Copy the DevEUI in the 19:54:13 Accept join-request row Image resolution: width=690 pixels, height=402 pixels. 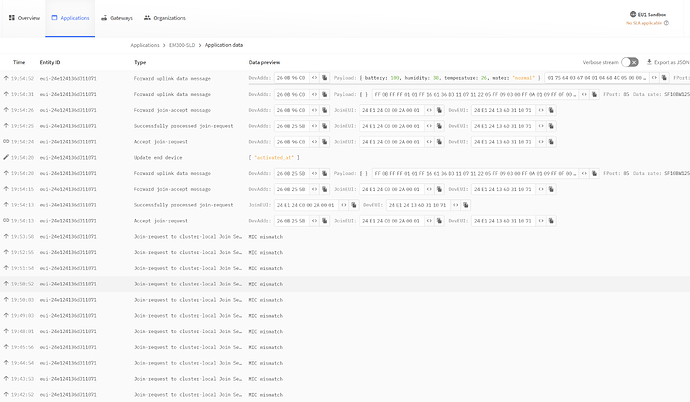(551, 221)
